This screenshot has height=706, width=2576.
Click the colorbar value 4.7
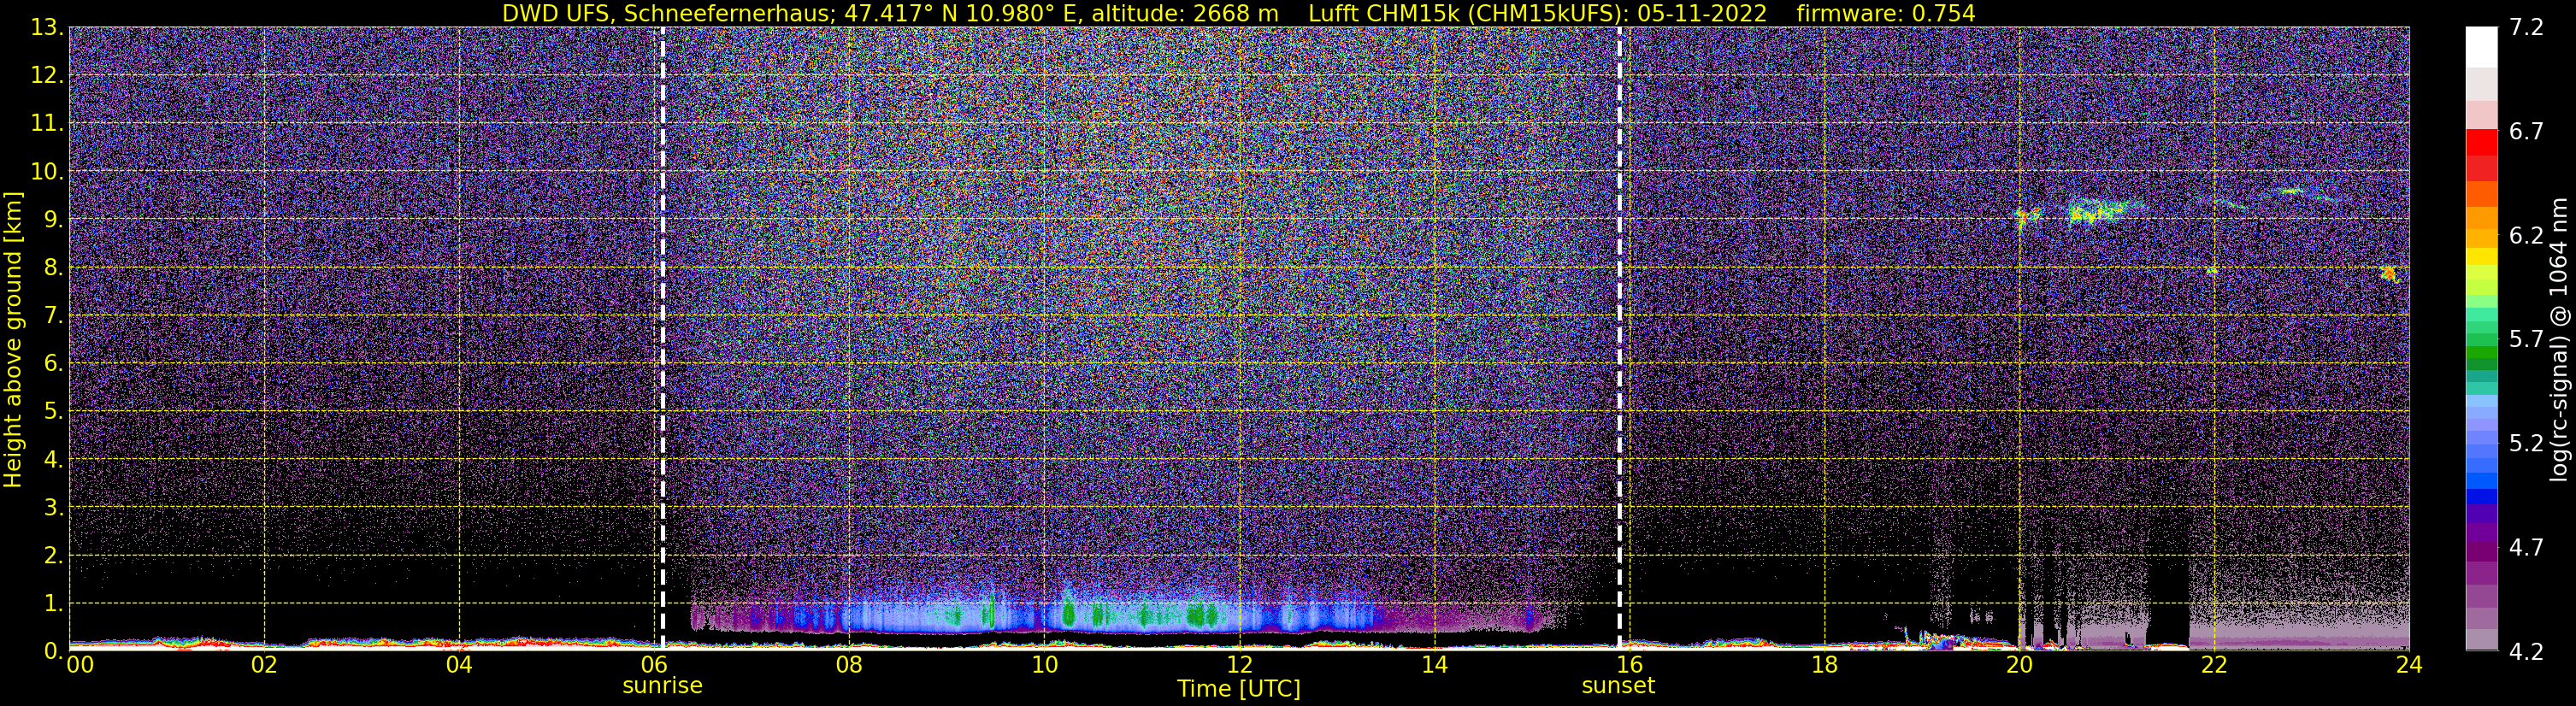[2526, 548]
